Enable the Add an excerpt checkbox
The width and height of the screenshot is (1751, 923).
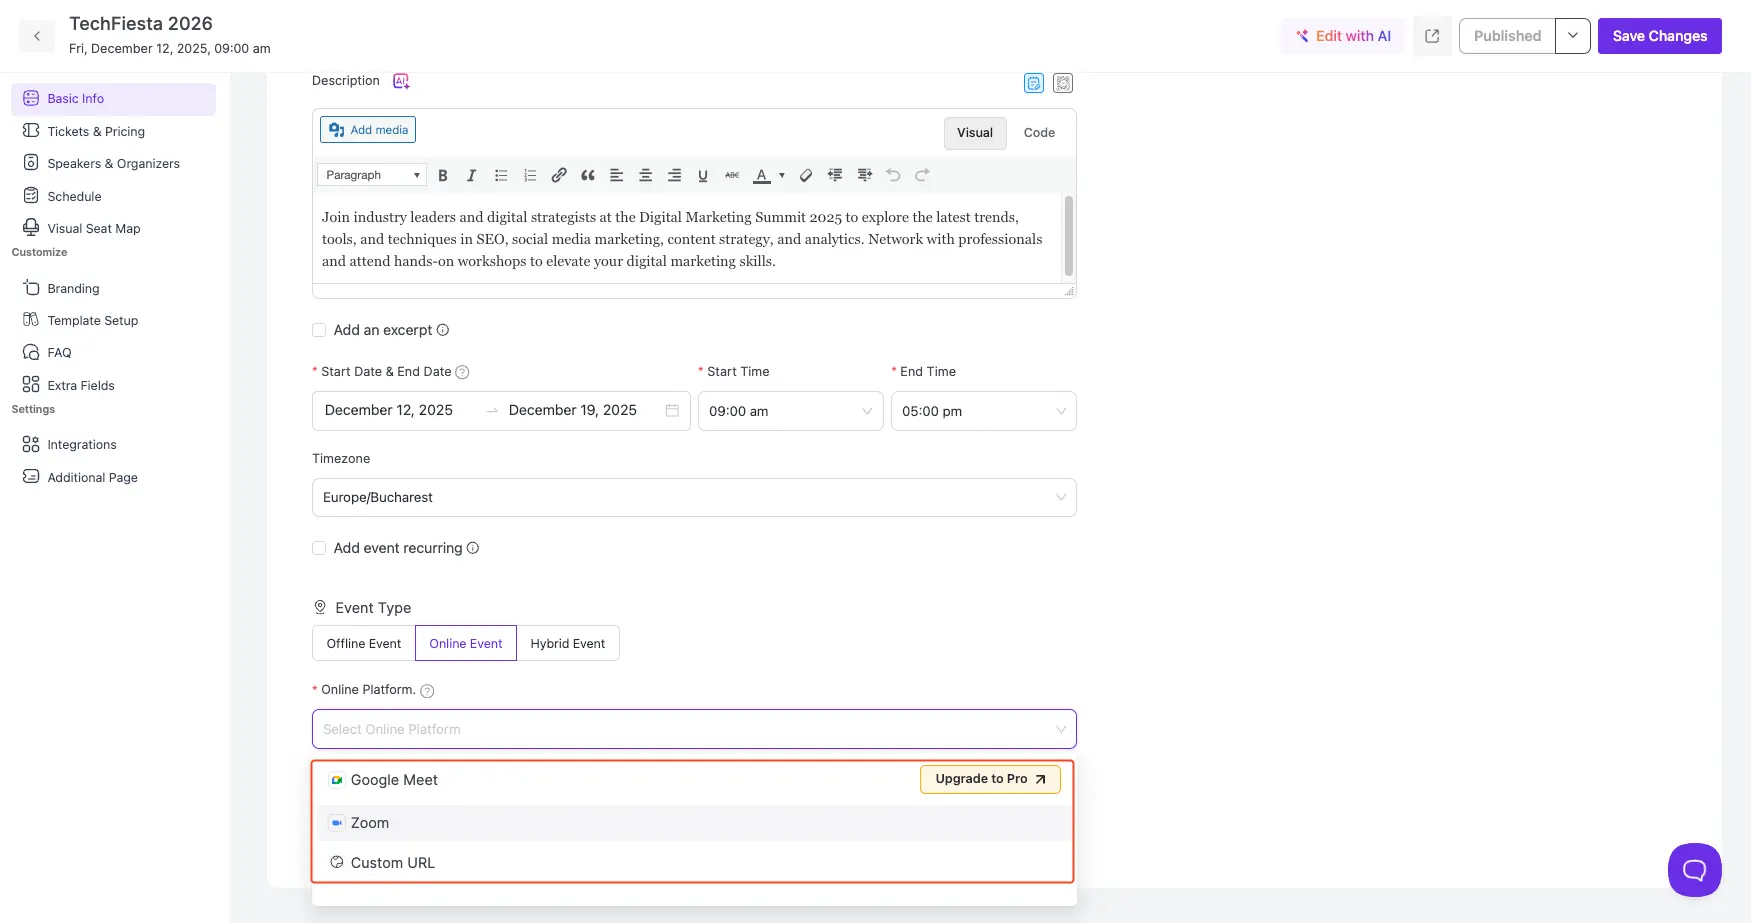tap(319, 330)
